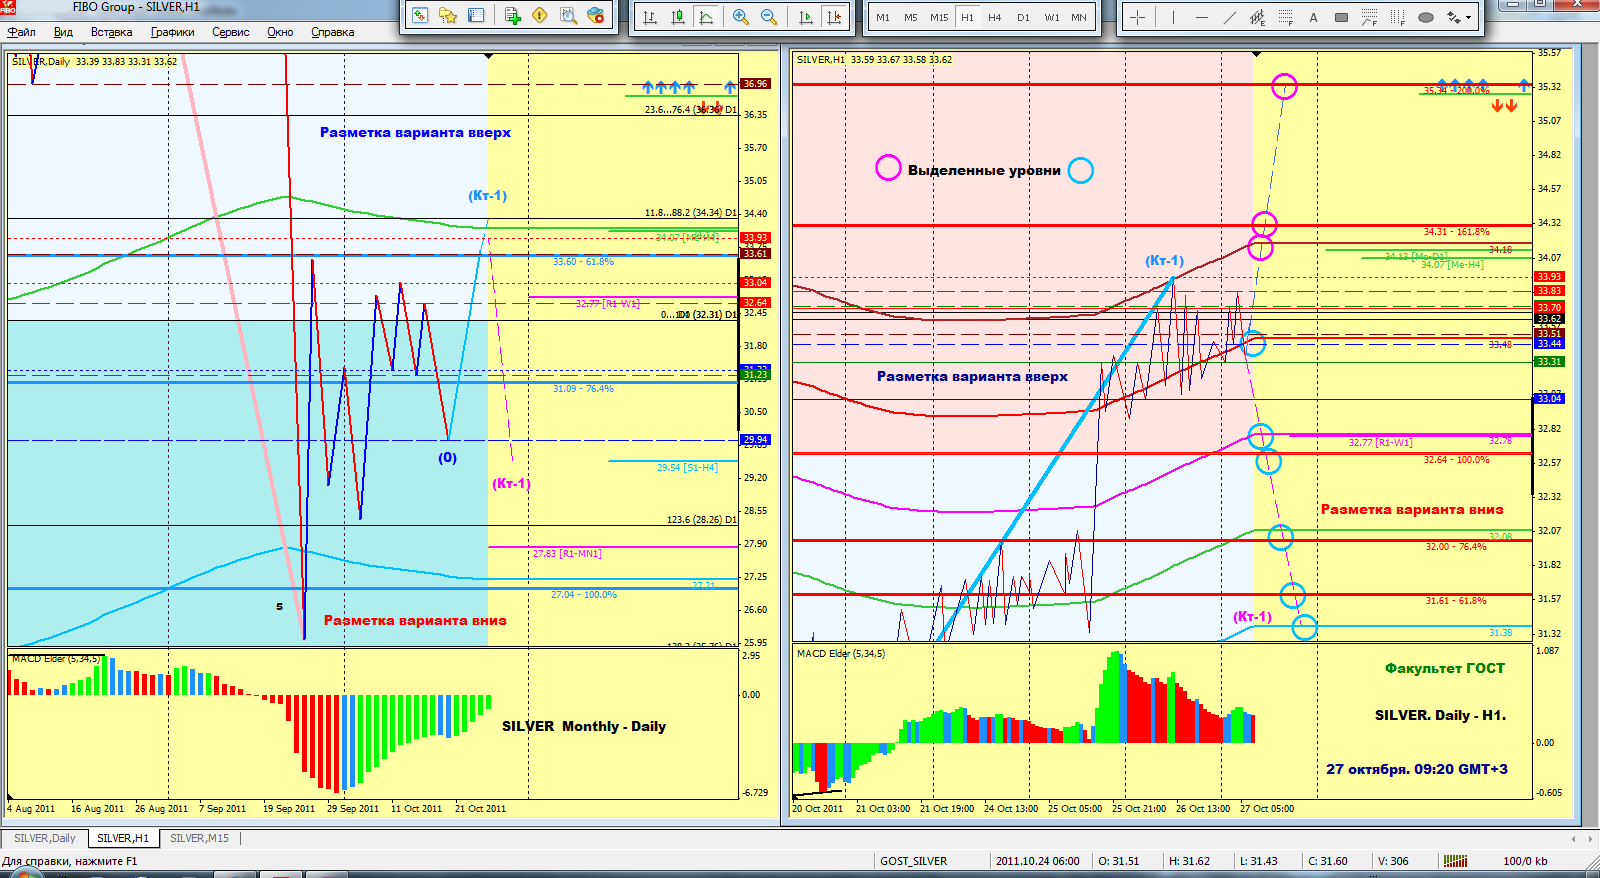Switch chart to Line Chart mode

coord(706,17)
